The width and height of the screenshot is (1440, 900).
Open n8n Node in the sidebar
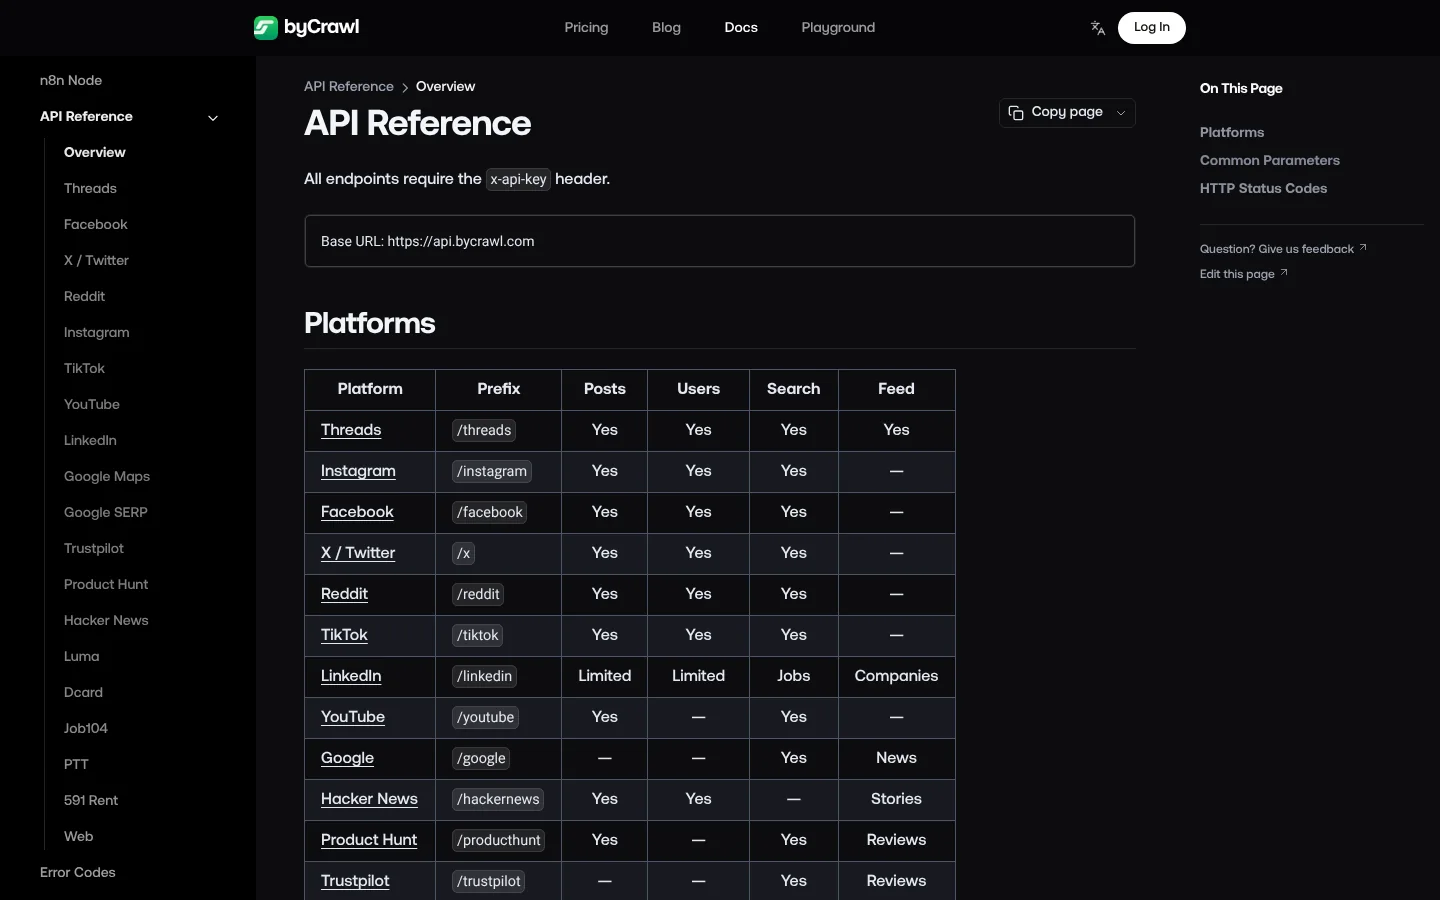pyautogui.click(x=71, y=80)
